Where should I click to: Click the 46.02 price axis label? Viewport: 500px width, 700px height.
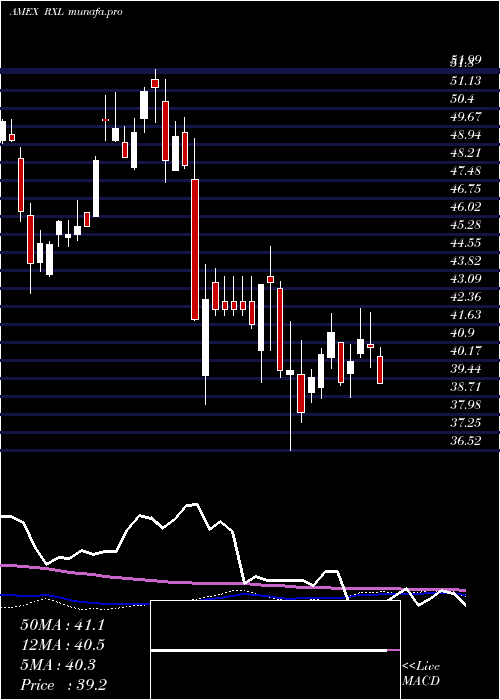point(466,207)
